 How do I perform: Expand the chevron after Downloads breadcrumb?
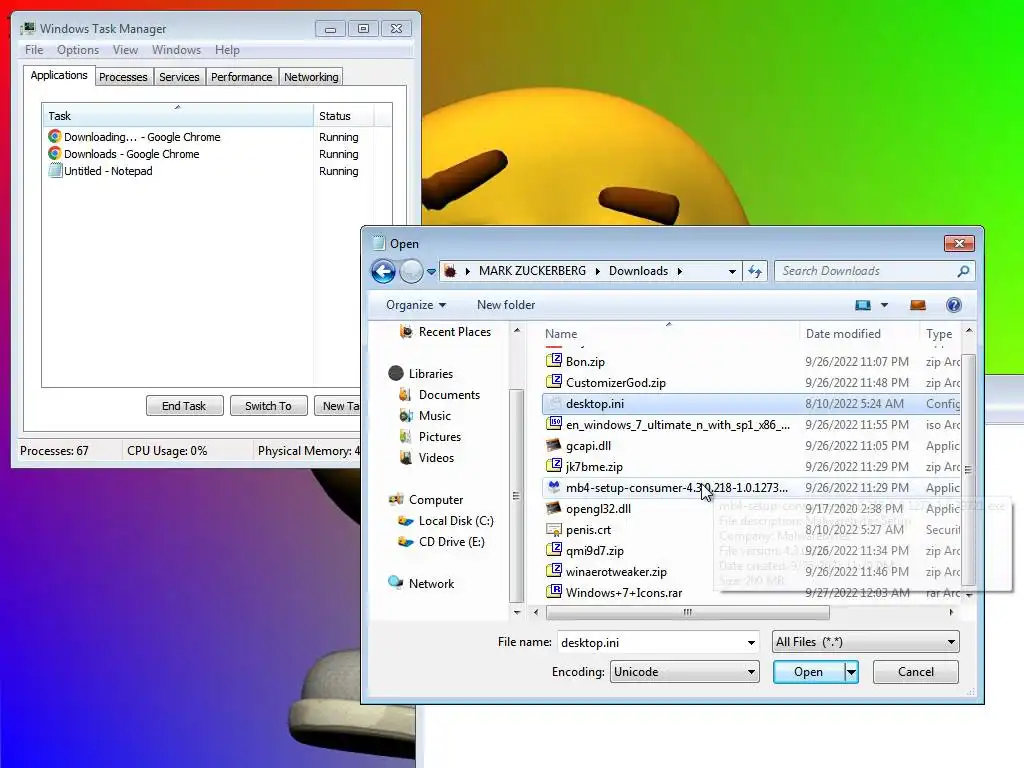[x=680, y=271]
